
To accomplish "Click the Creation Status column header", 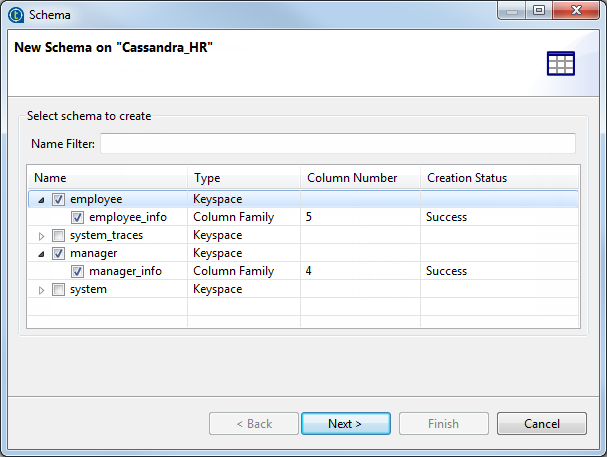I will pos(498,178).
